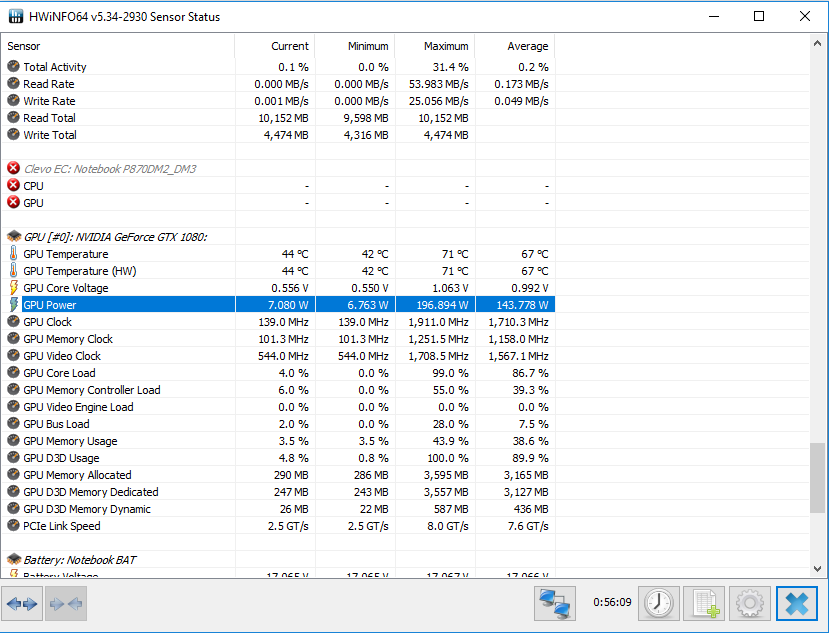
Task: Click gauge icon beside Write Rate
Action: point(13,100)
